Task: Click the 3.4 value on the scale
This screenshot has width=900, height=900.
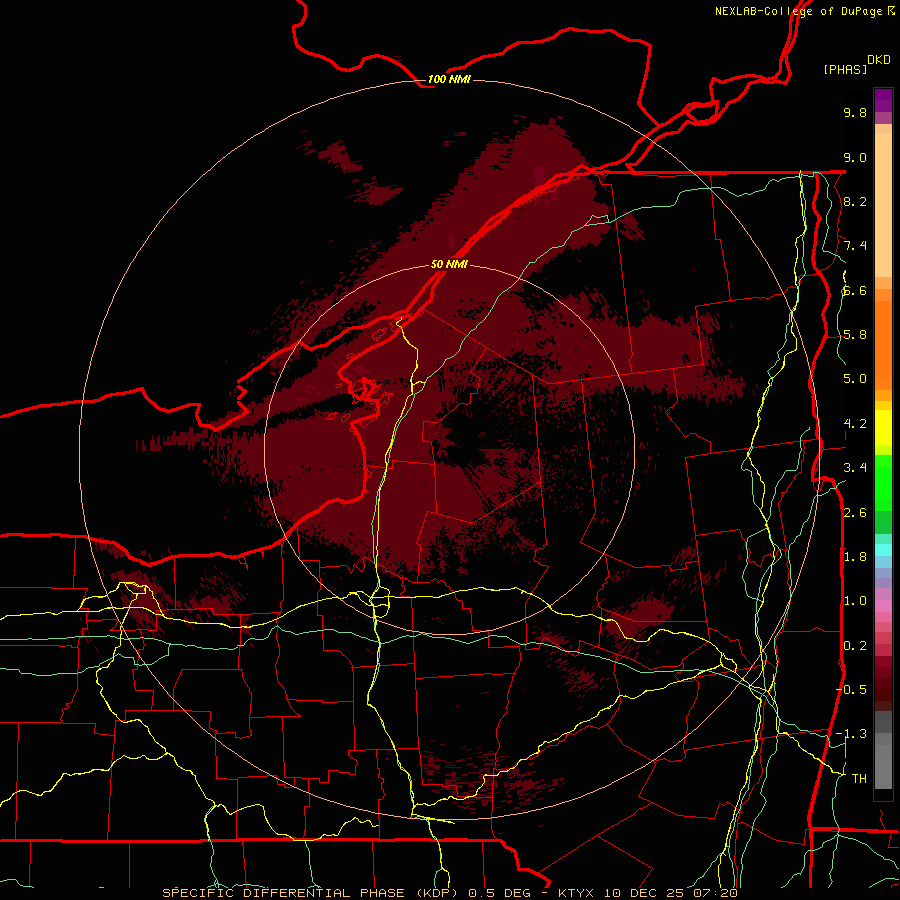Action: [x=855, y=468]
